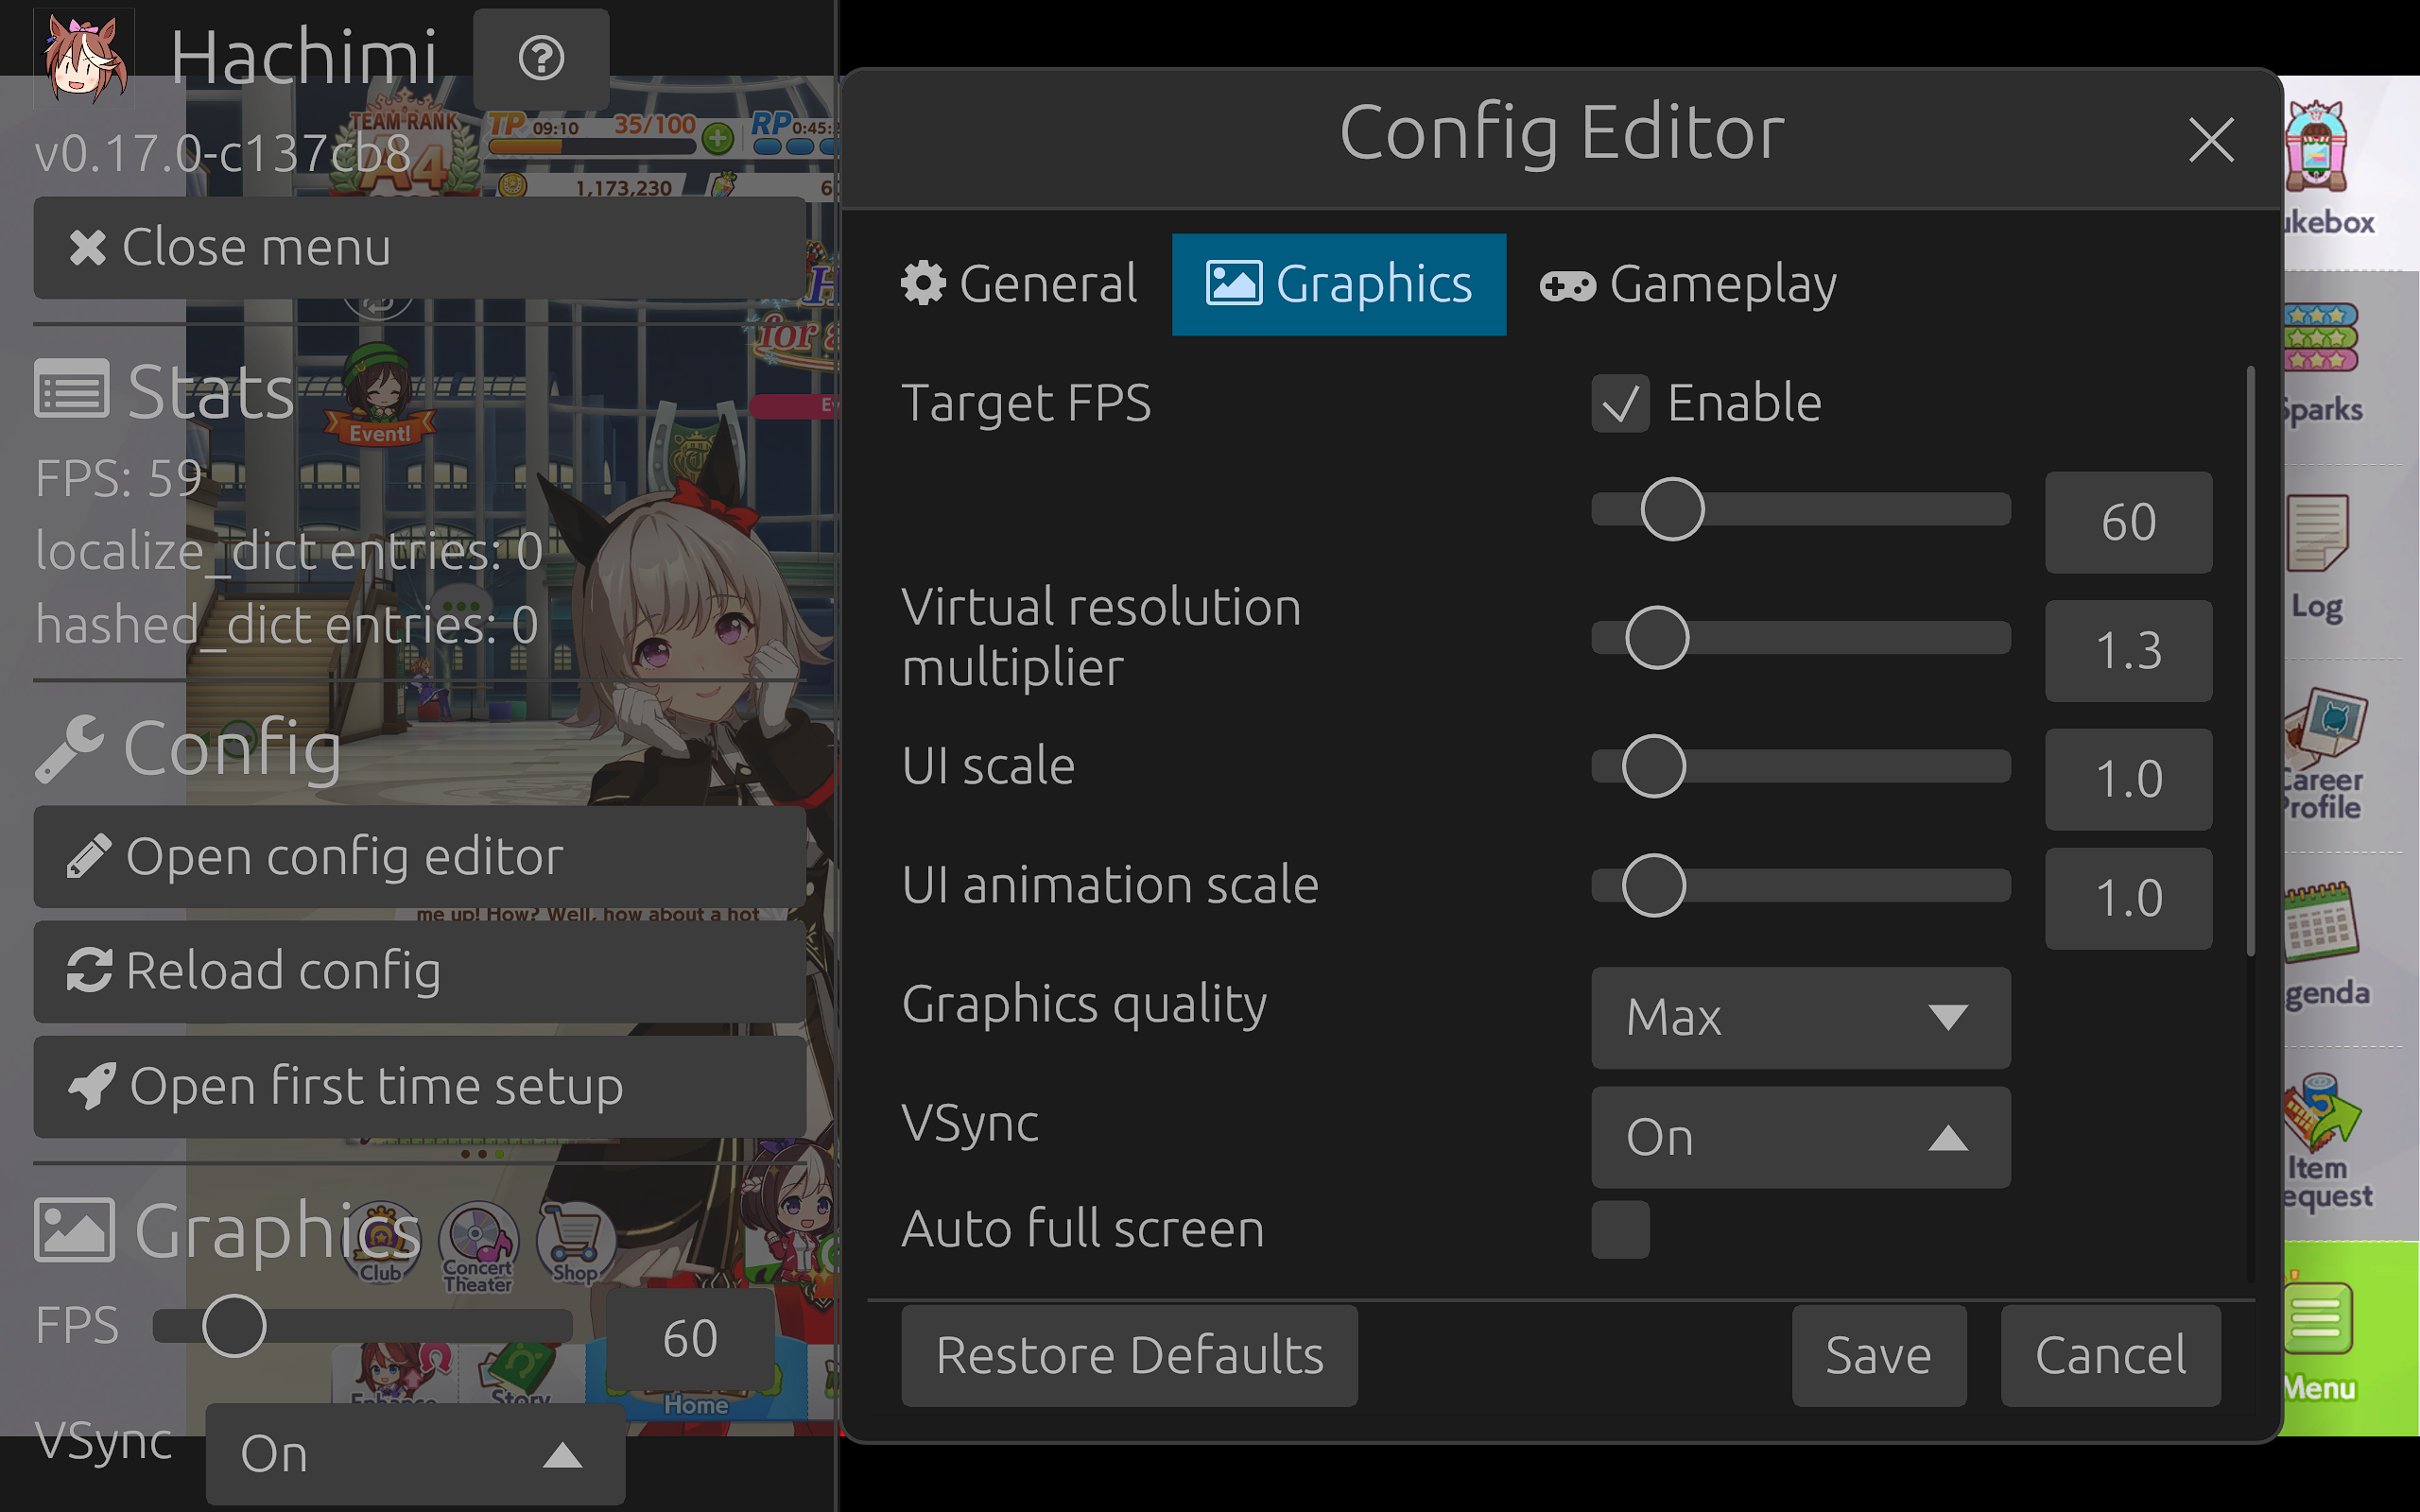Open the Log notepad icon

[x=2318, y=535]
